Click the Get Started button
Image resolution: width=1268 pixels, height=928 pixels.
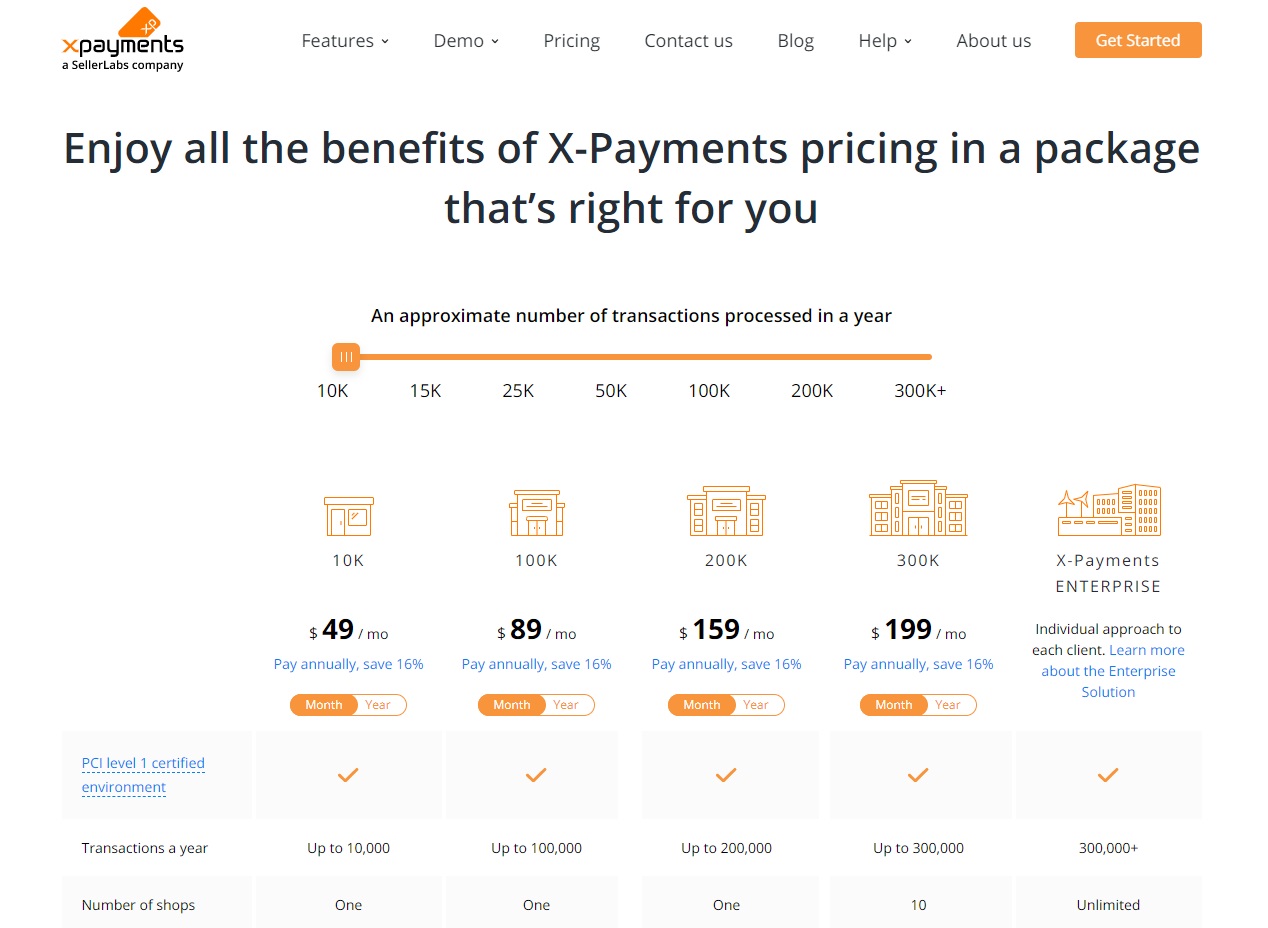1137,40
